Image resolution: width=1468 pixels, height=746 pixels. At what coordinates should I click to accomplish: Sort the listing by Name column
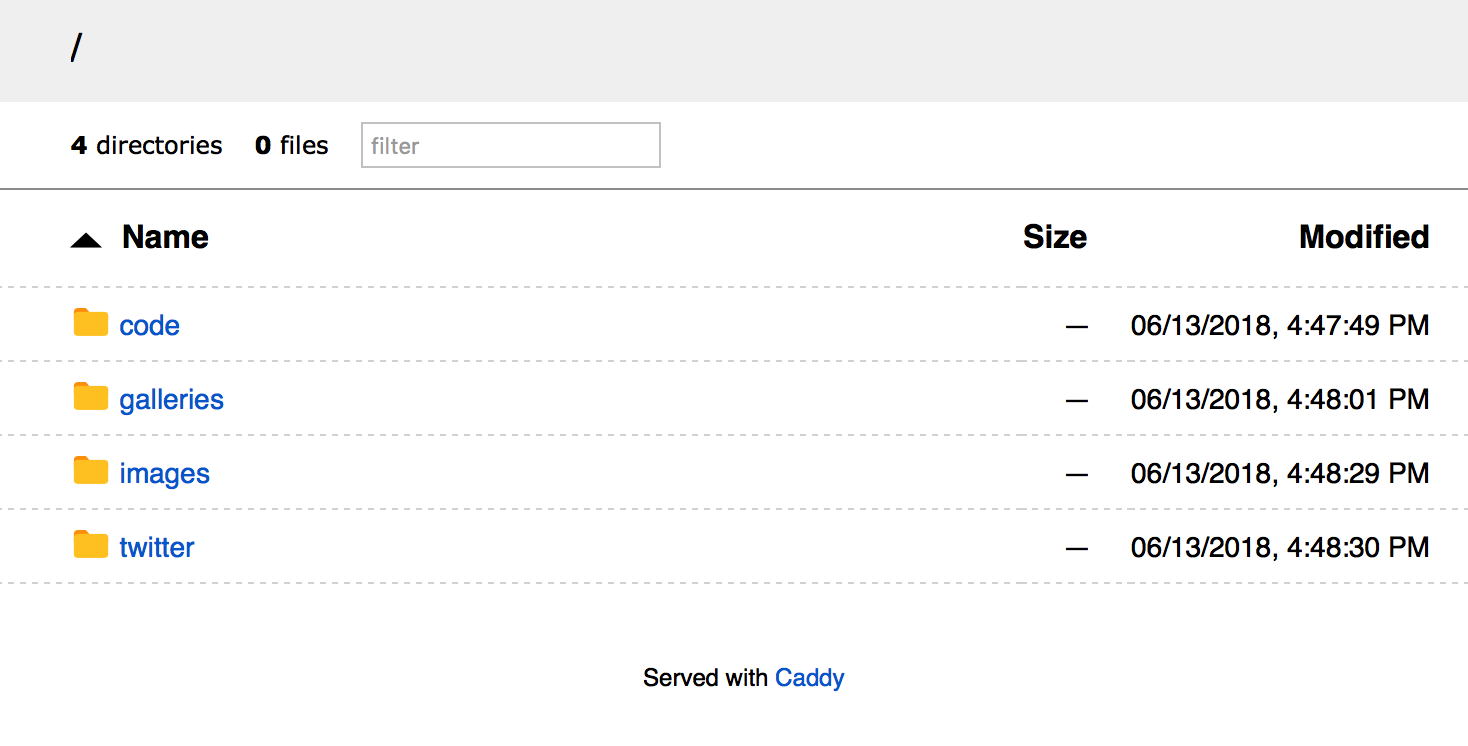pyautogui.click(x=165, y=237)
